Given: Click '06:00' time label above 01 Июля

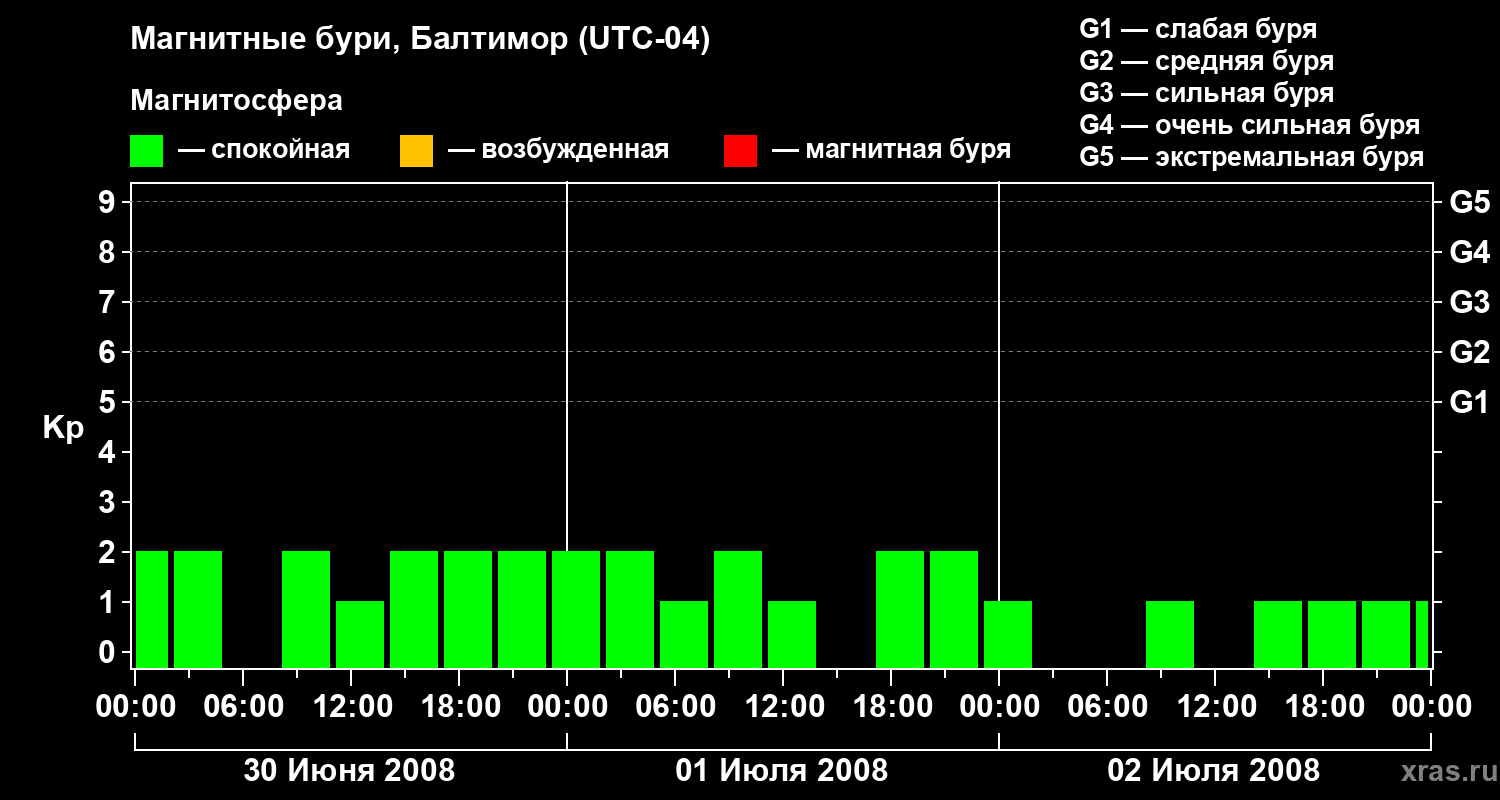Looking at the screenshot, I should click(675, 707).
